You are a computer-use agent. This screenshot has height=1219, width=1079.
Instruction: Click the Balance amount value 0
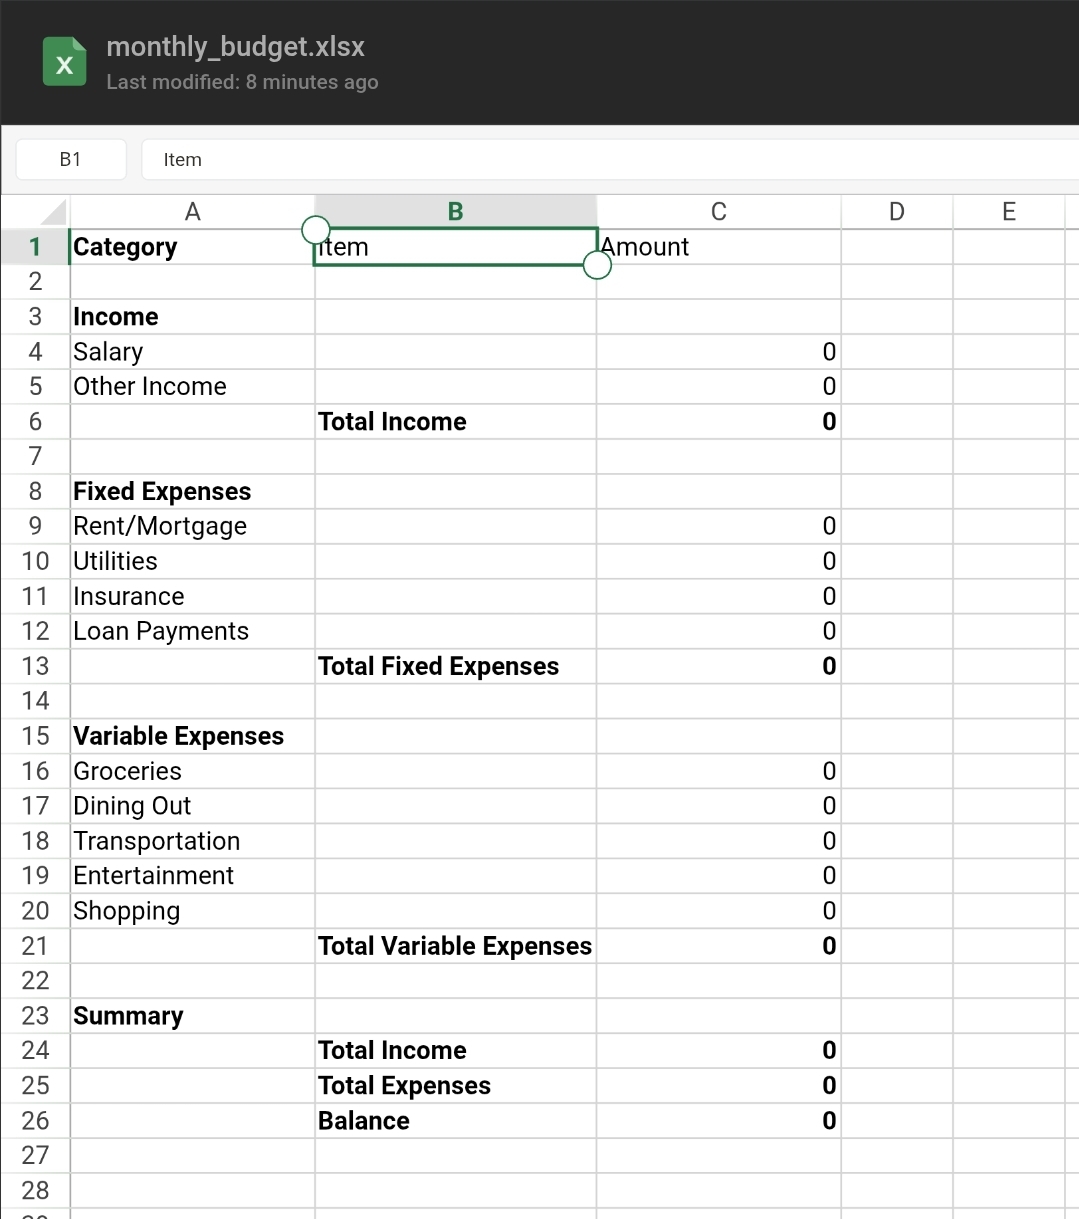829,1120
